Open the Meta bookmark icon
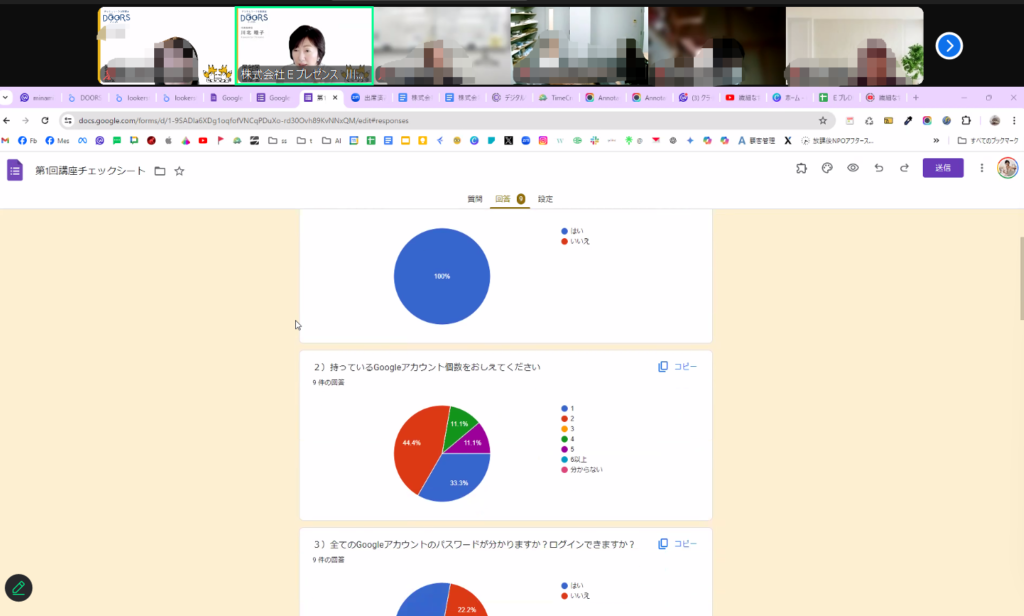 coord(82,140)
